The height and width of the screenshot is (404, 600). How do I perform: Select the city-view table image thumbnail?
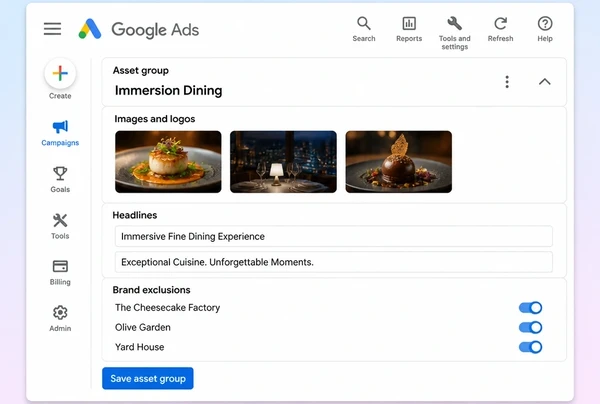[x=283, y=162]
